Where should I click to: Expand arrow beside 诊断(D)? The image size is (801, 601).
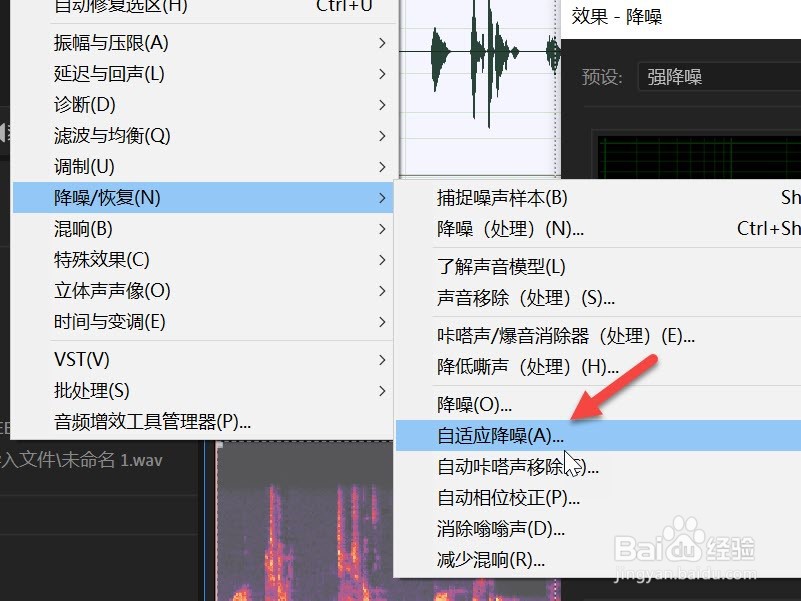pos(382,105)
